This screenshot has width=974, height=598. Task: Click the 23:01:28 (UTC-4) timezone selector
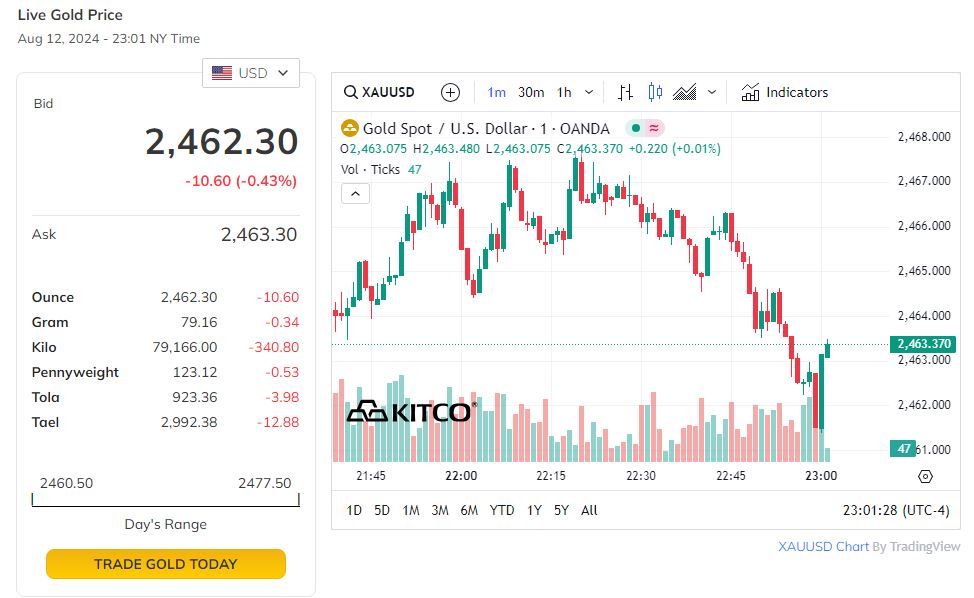[x=896, y=510]
